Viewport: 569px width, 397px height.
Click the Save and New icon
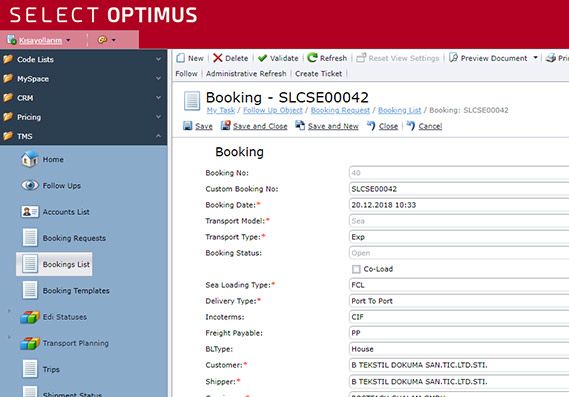click(x=300, y=126)
